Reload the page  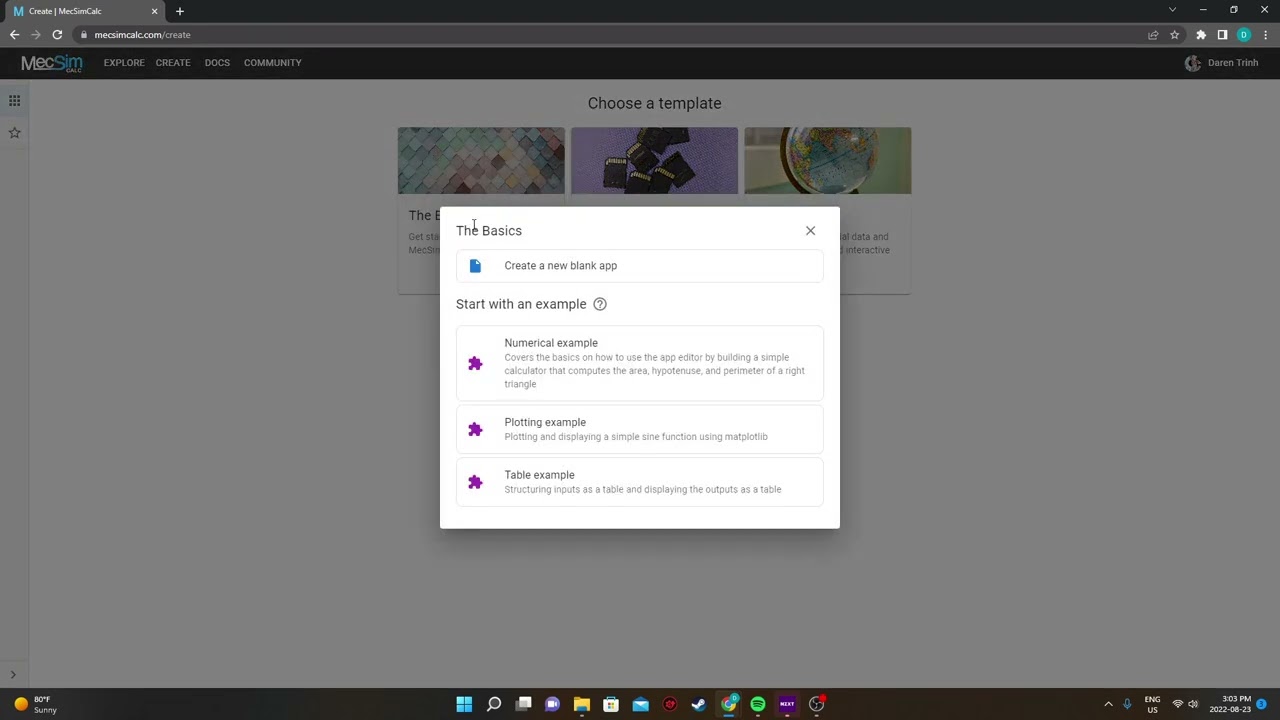tap(57, 35)
